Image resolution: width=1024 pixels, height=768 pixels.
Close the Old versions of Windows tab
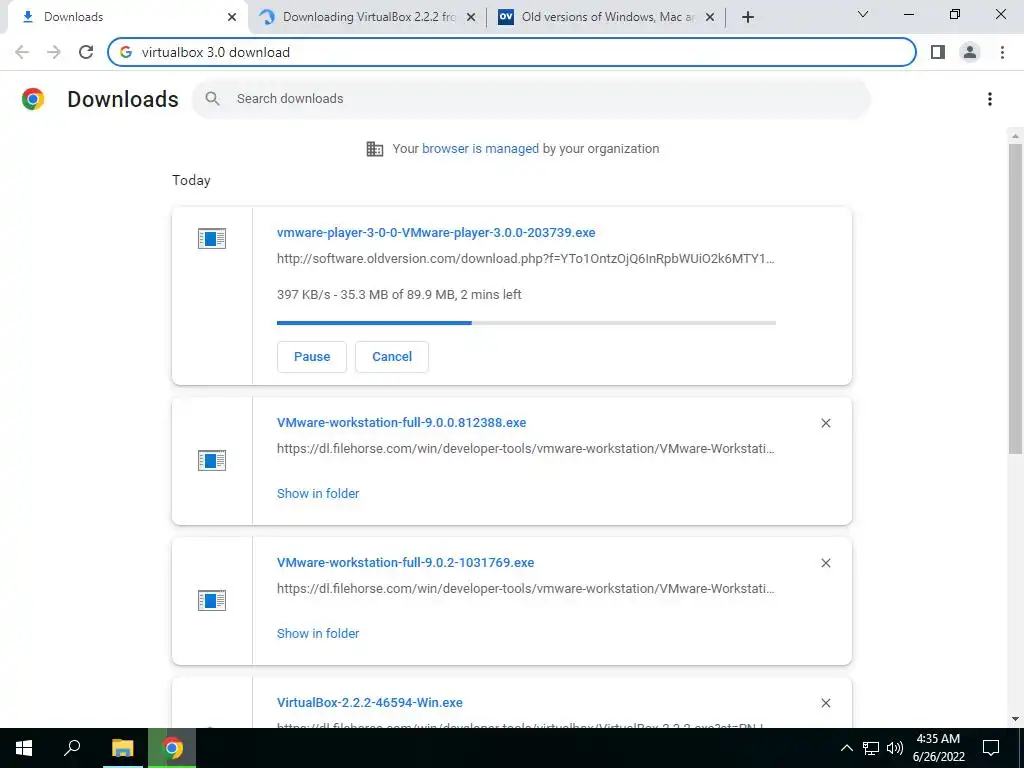click(710, 17)
